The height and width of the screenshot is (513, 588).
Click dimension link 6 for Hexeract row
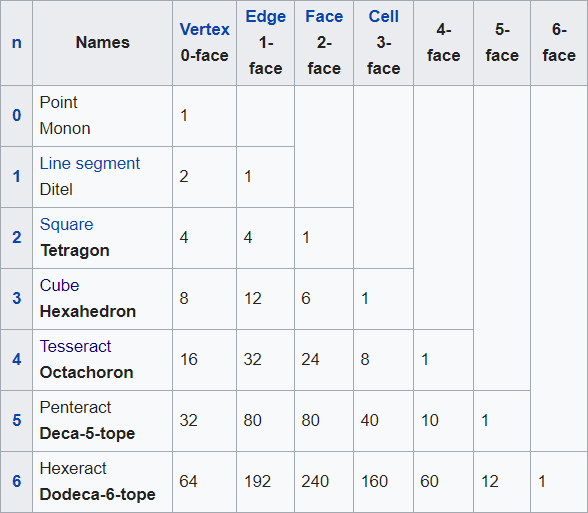16,482
